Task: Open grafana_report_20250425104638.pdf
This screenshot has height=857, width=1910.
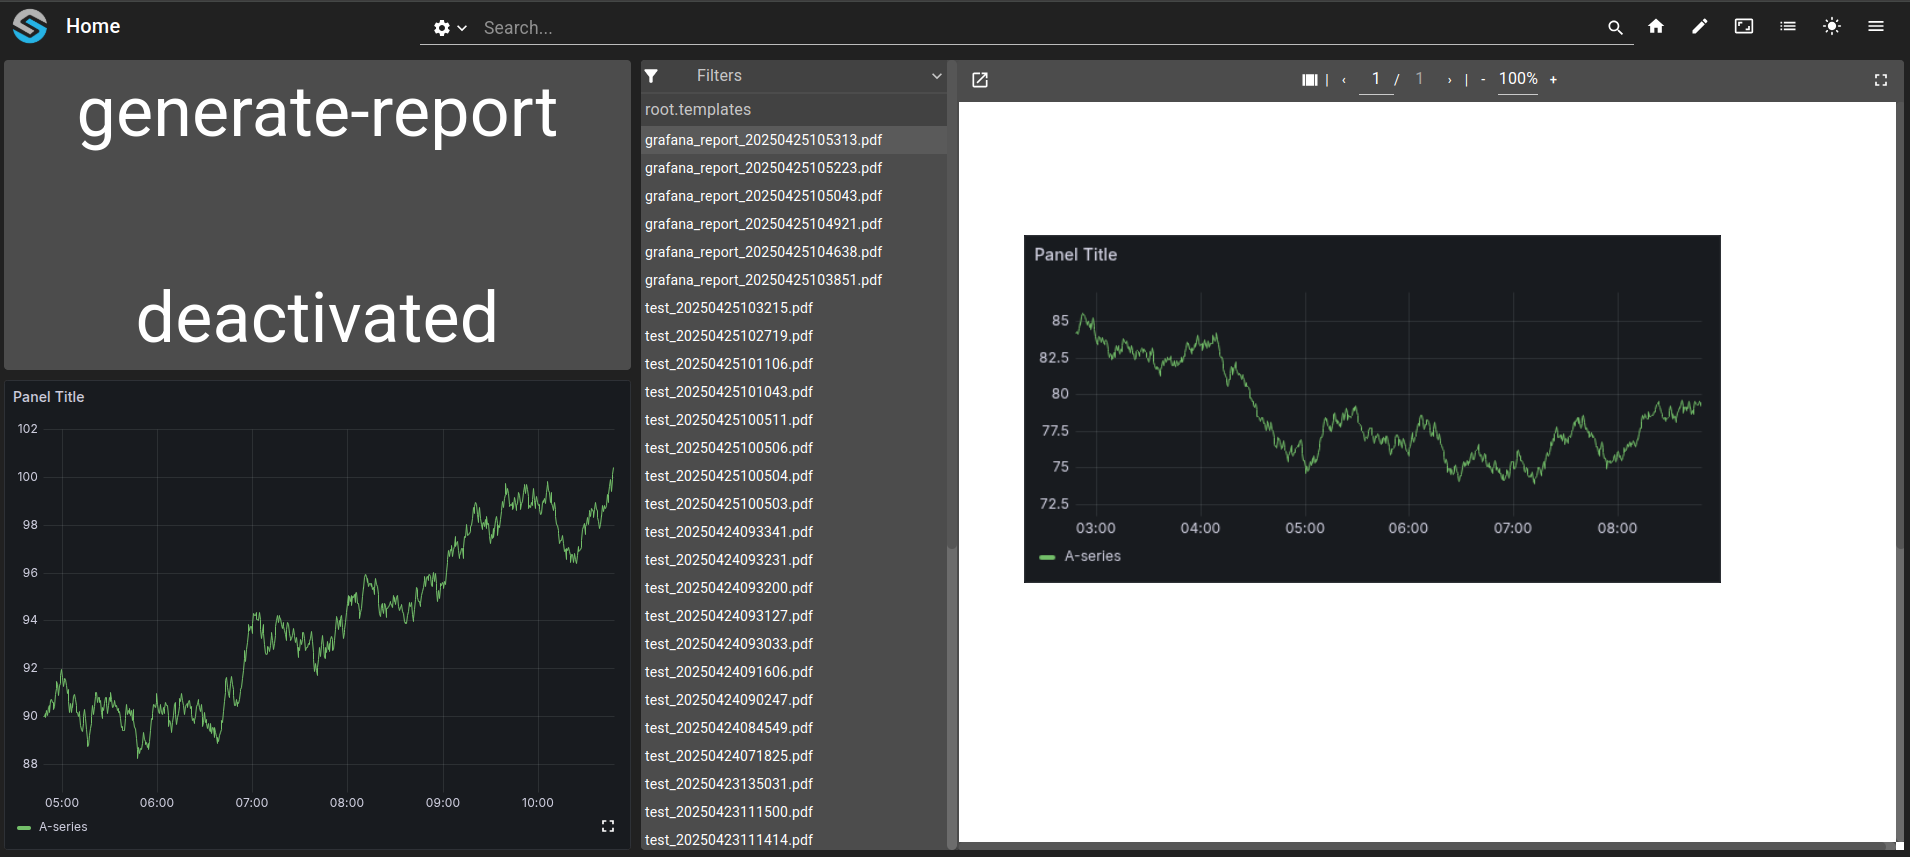Action: (x=794, y=252)
